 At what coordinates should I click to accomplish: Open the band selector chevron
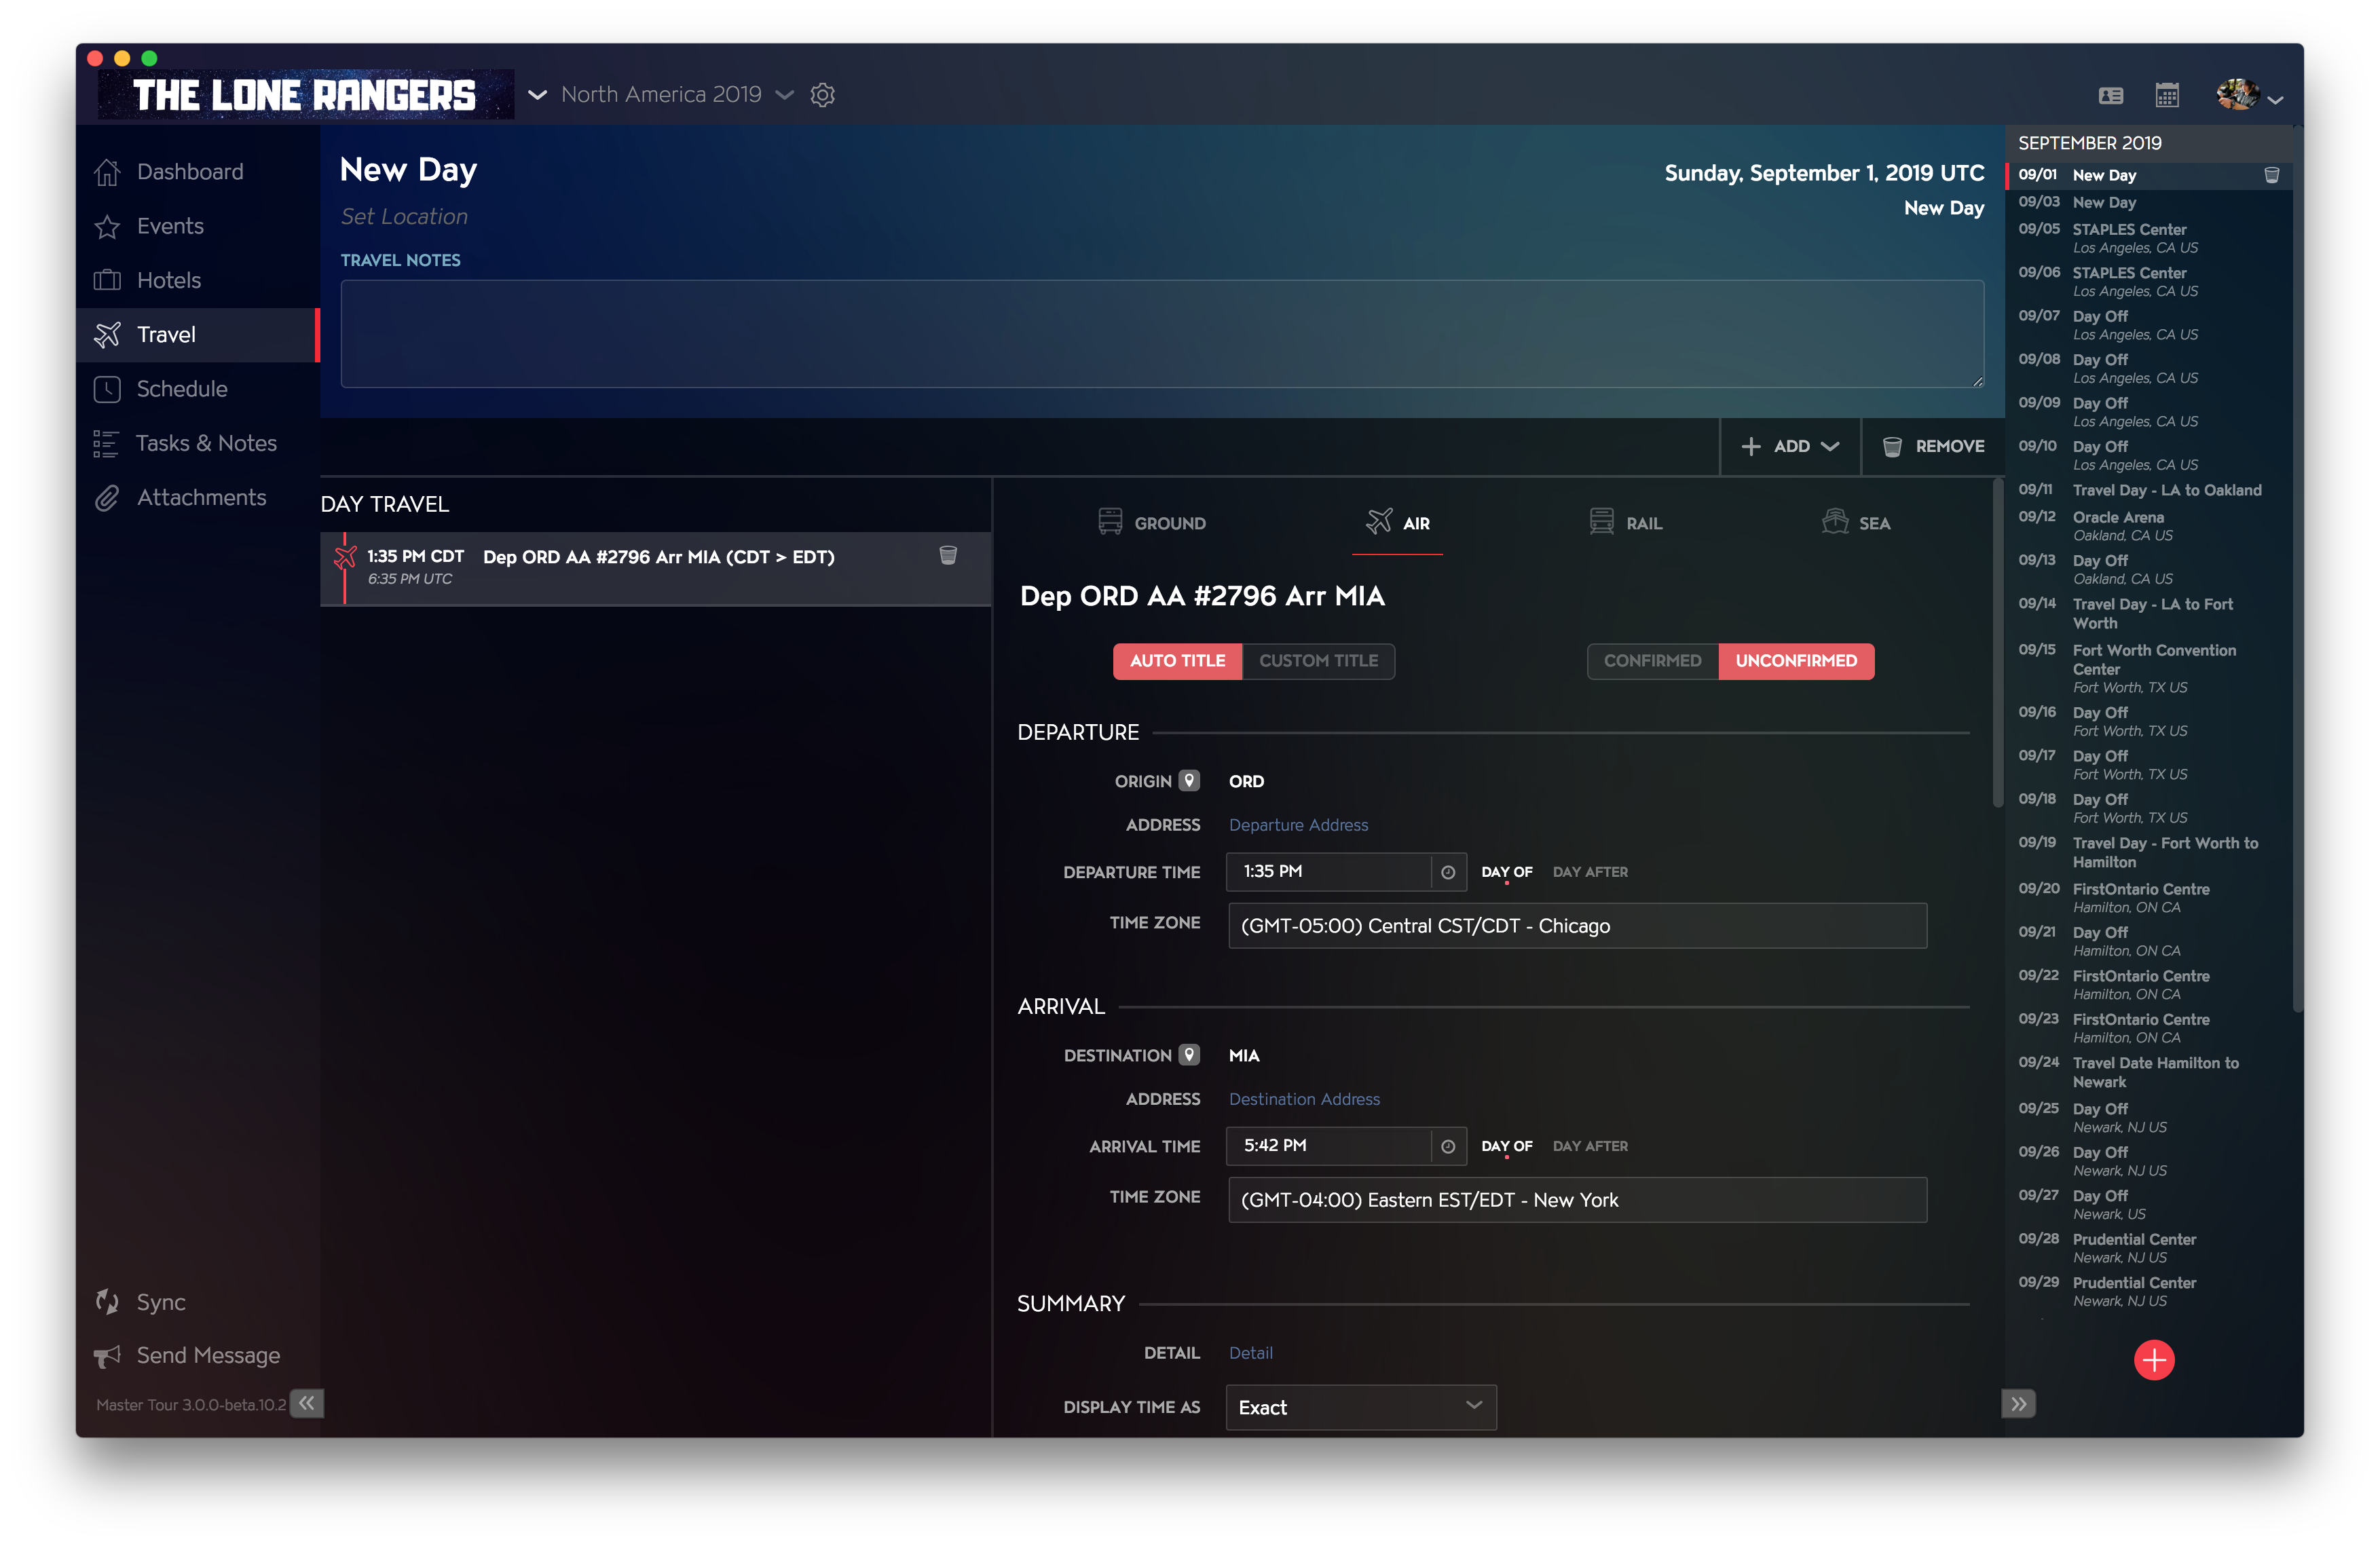pyautogui.click(x=537, y=95)
